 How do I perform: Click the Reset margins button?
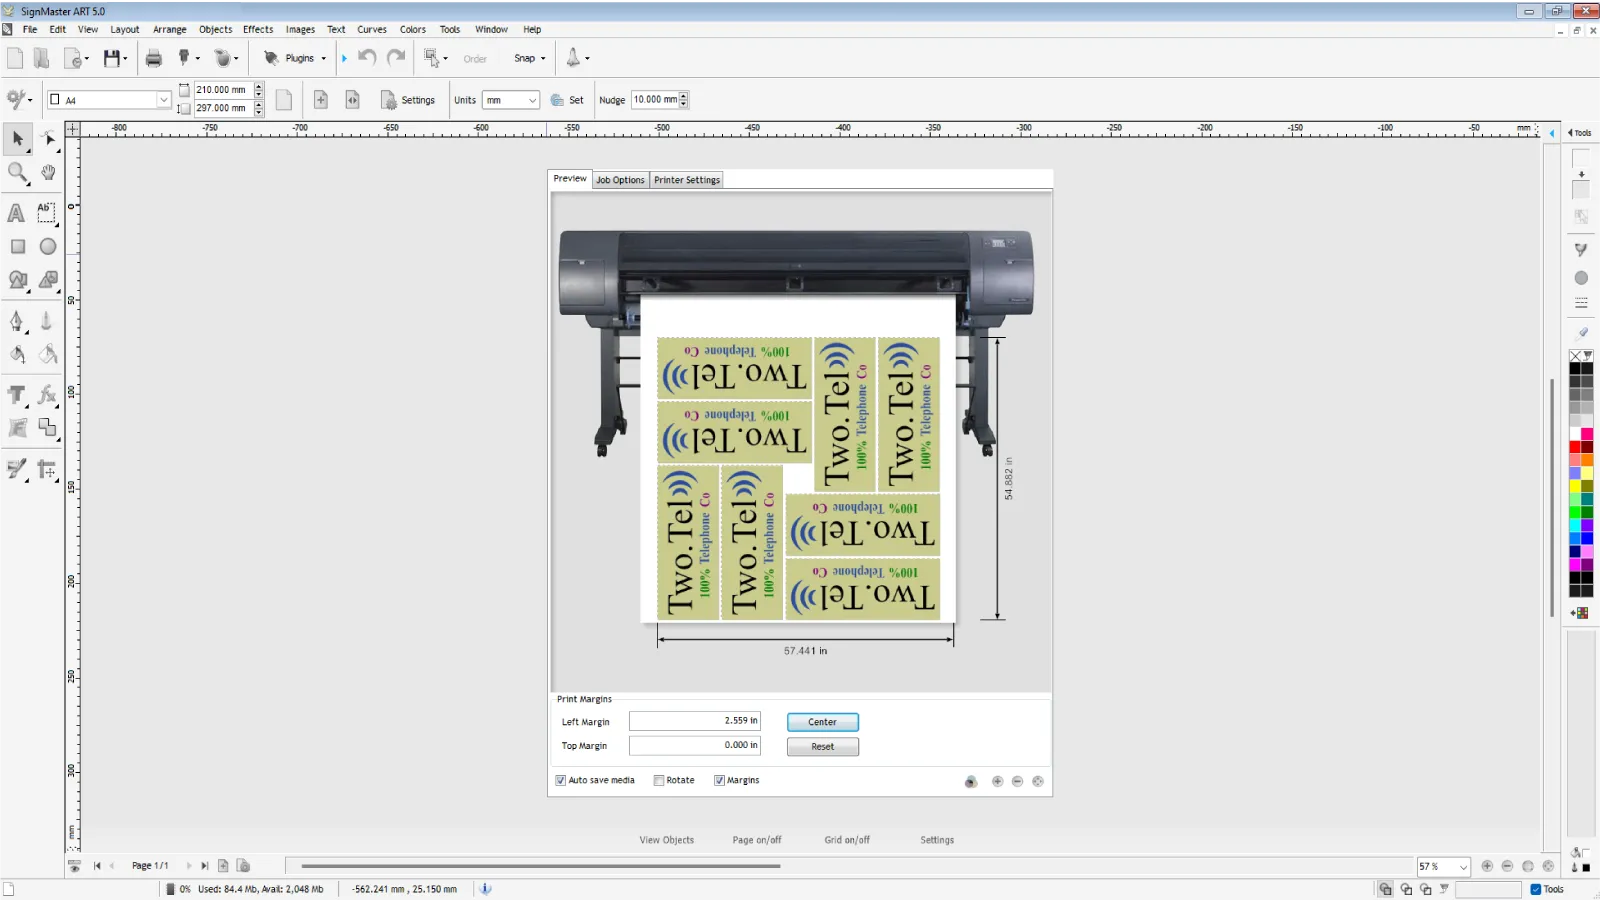(x=822, y=747)
